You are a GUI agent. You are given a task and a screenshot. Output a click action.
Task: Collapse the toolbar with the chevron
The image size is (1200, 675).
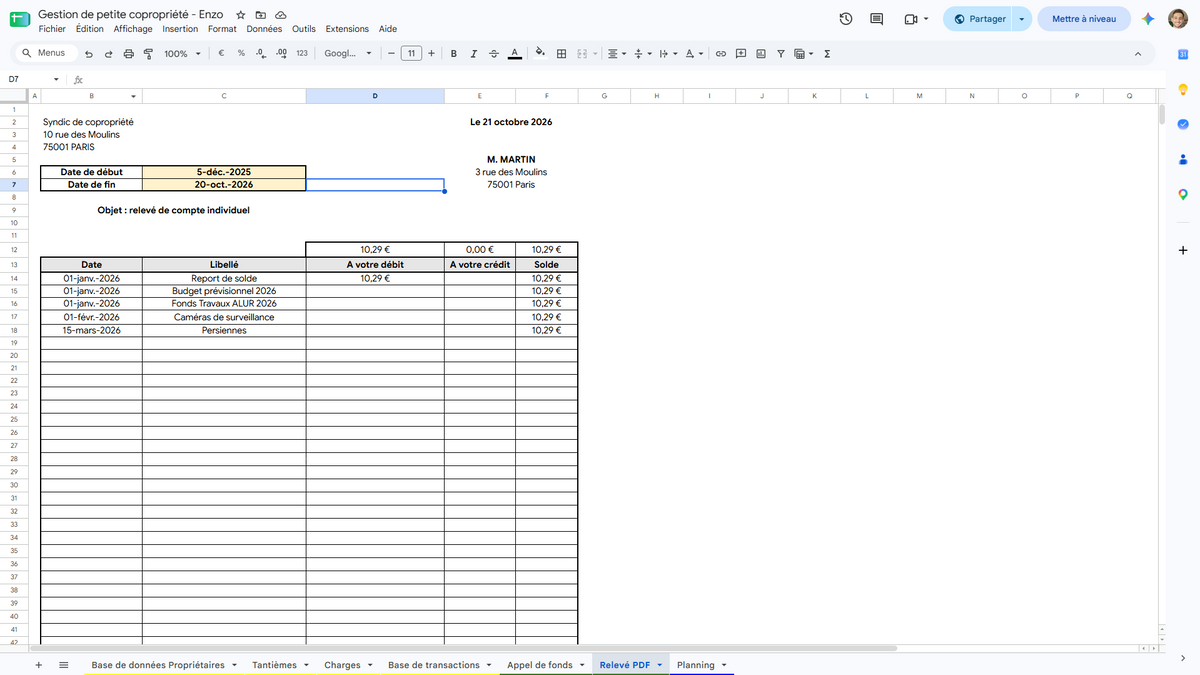coord(1138,53)
